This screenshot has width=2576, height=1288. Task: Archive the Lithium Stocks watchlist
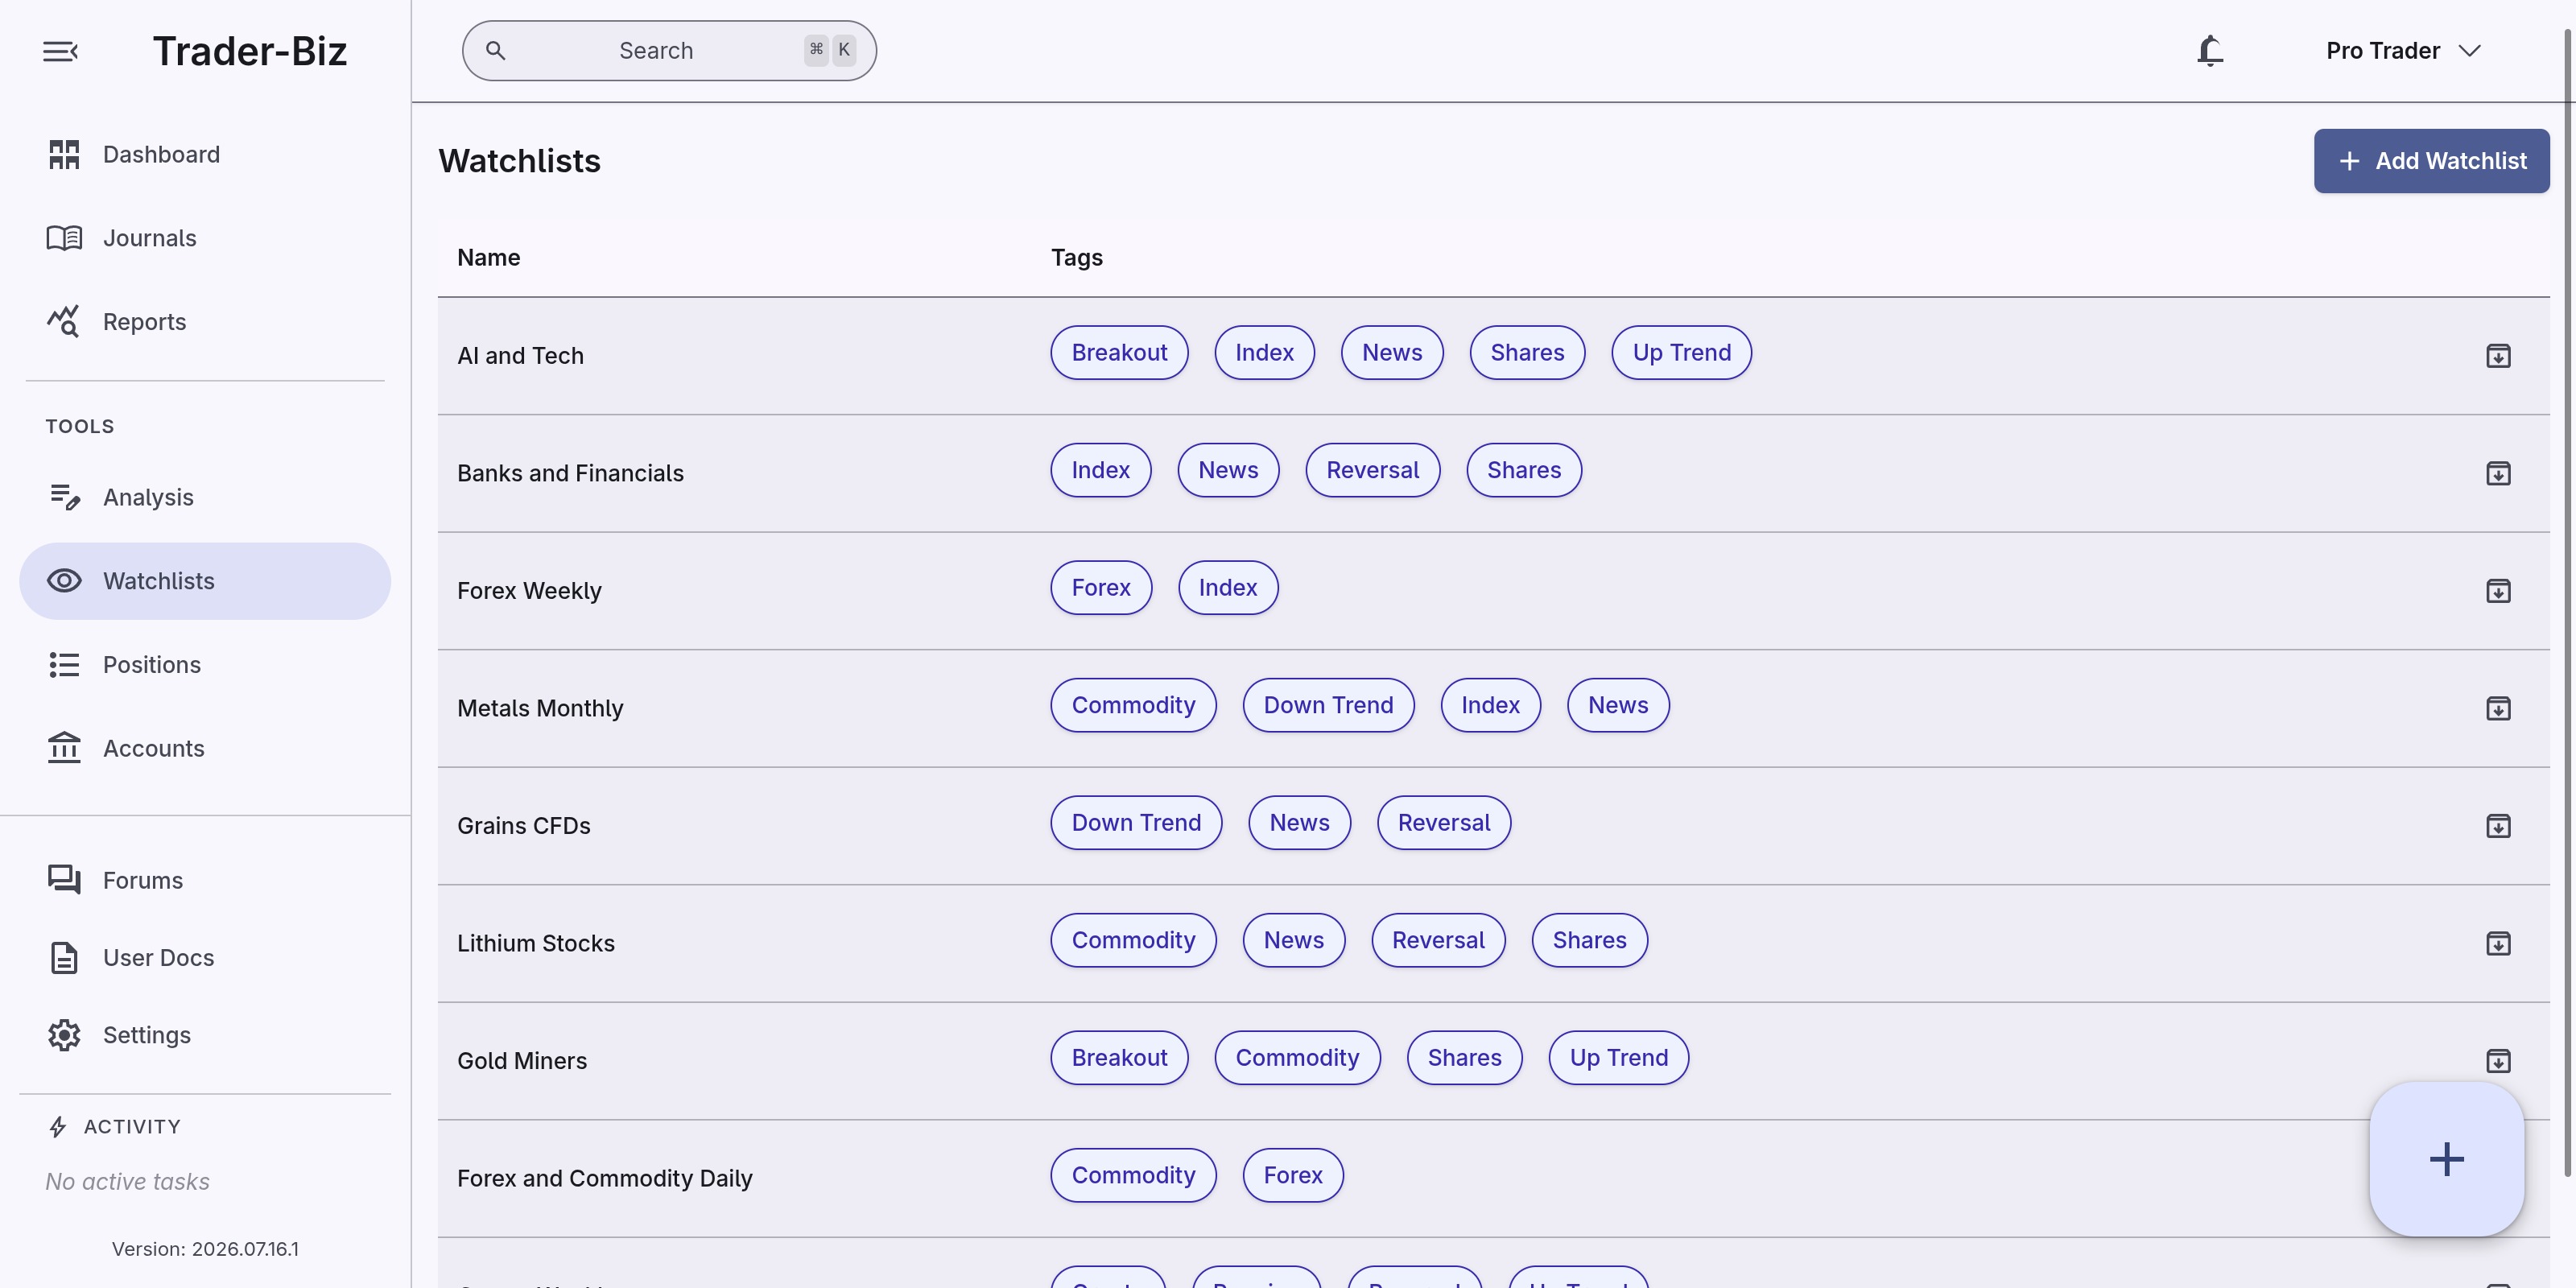click(x=2498, y=943)
